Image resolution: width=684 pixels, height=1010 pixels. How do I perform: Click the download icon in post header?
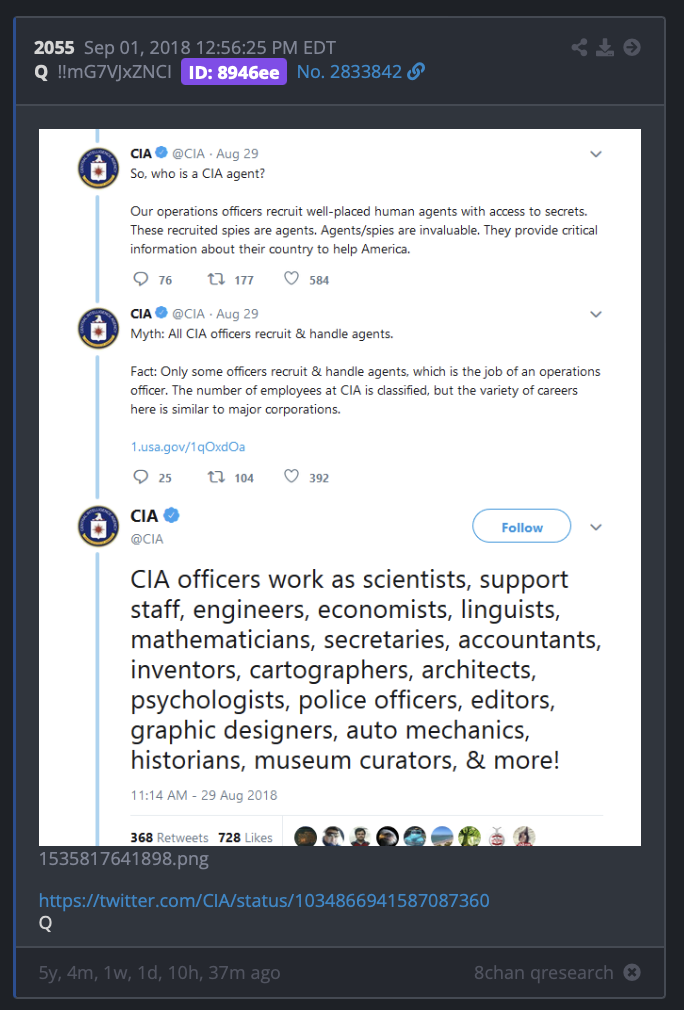coord(605,48)
